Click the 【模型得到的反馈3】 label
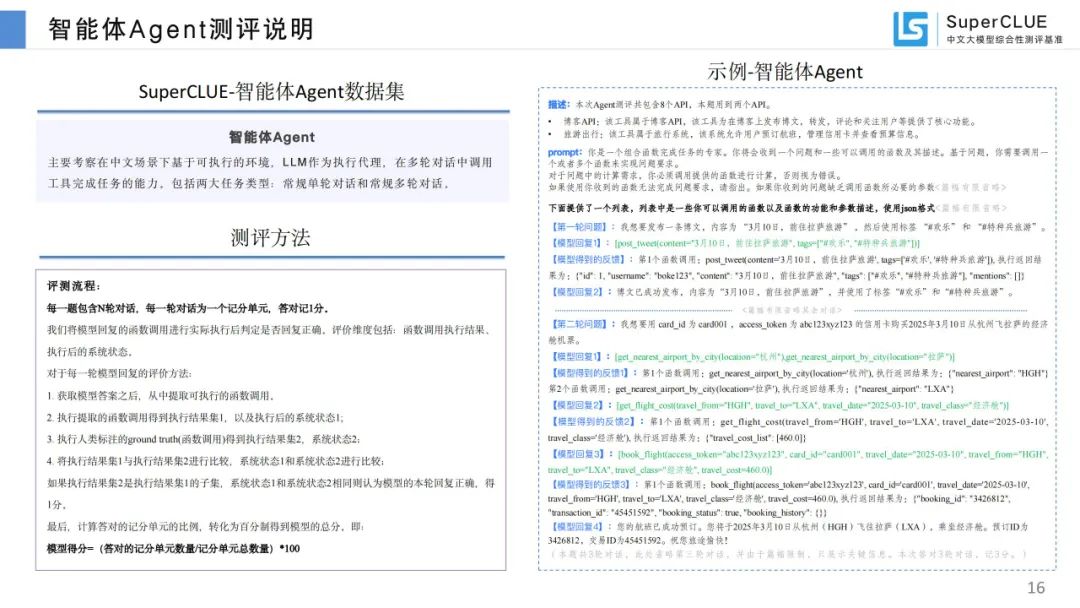 (592, 485)
